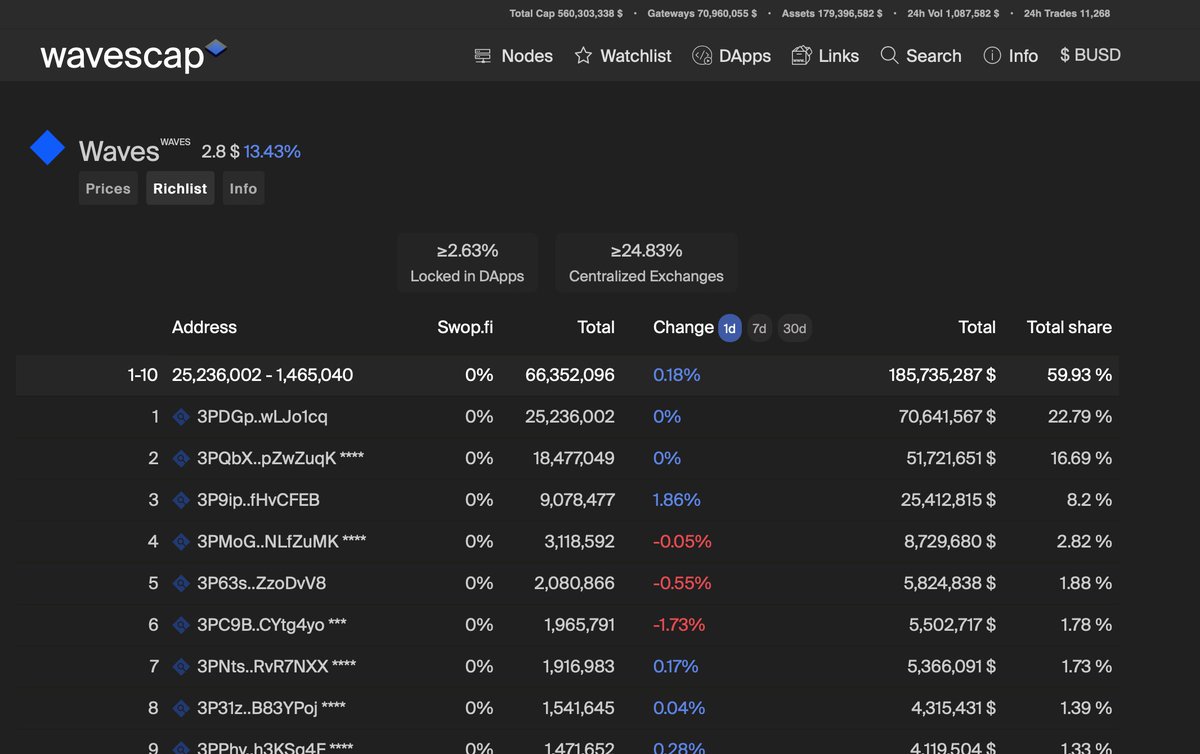Click the Address column header

coord(204,327)
